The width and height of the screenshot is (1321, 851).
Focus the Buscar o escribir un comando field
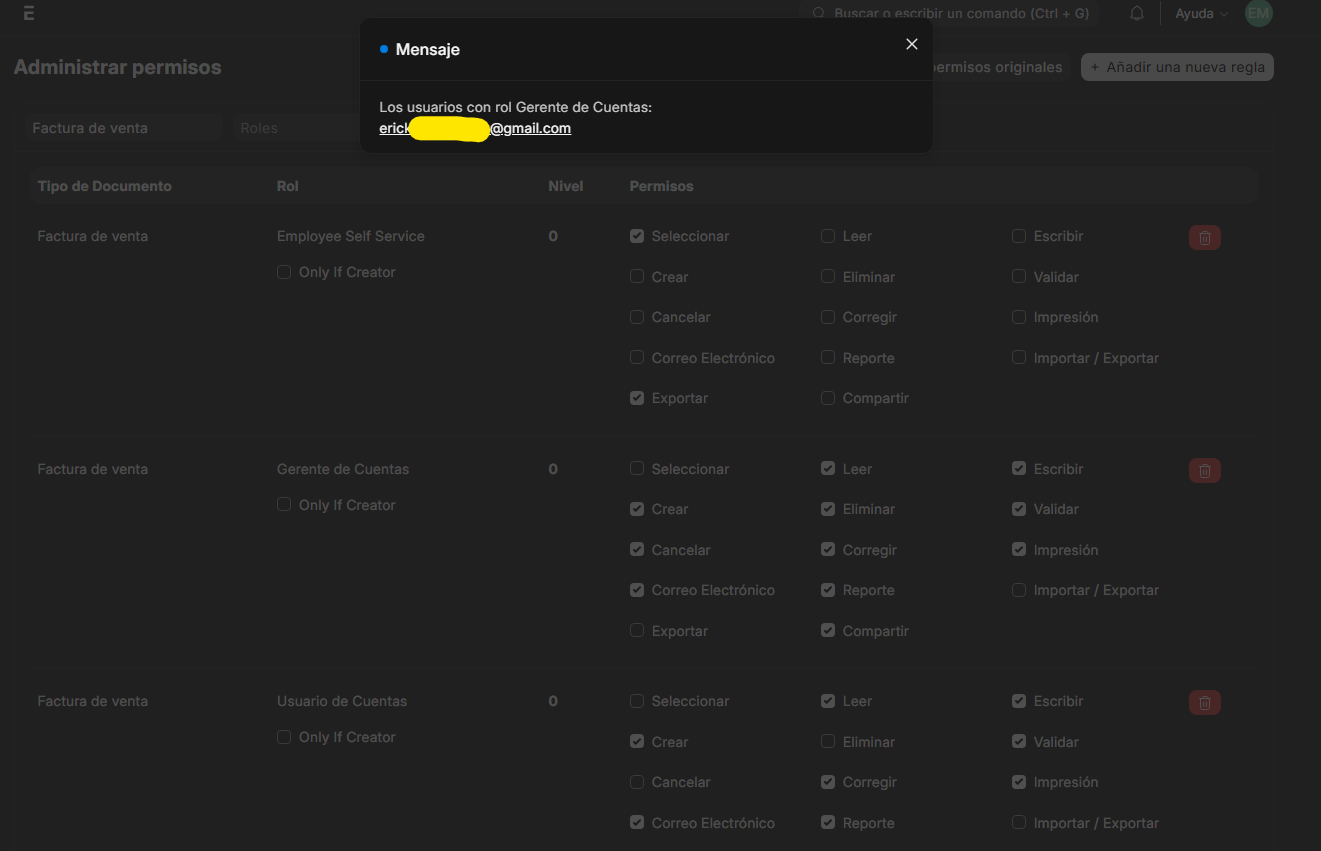pyautogui.click(x=950, y=14)
